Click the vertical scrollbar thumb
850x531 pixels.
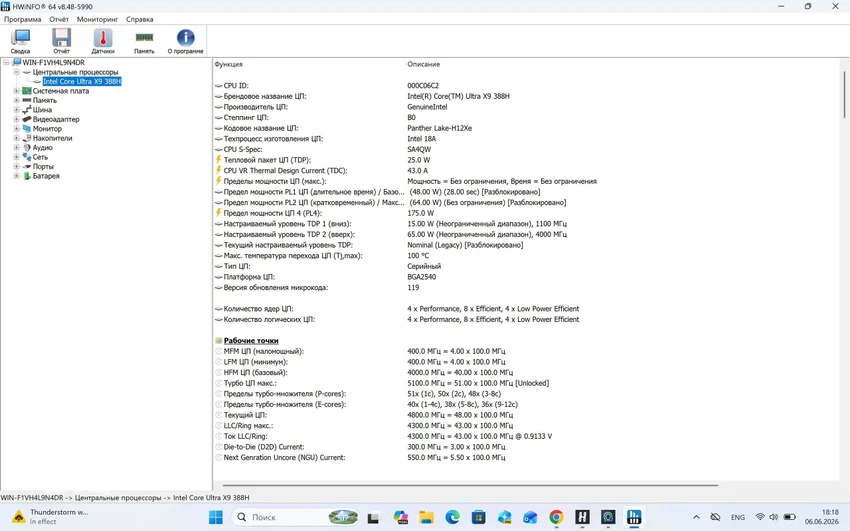844,95
